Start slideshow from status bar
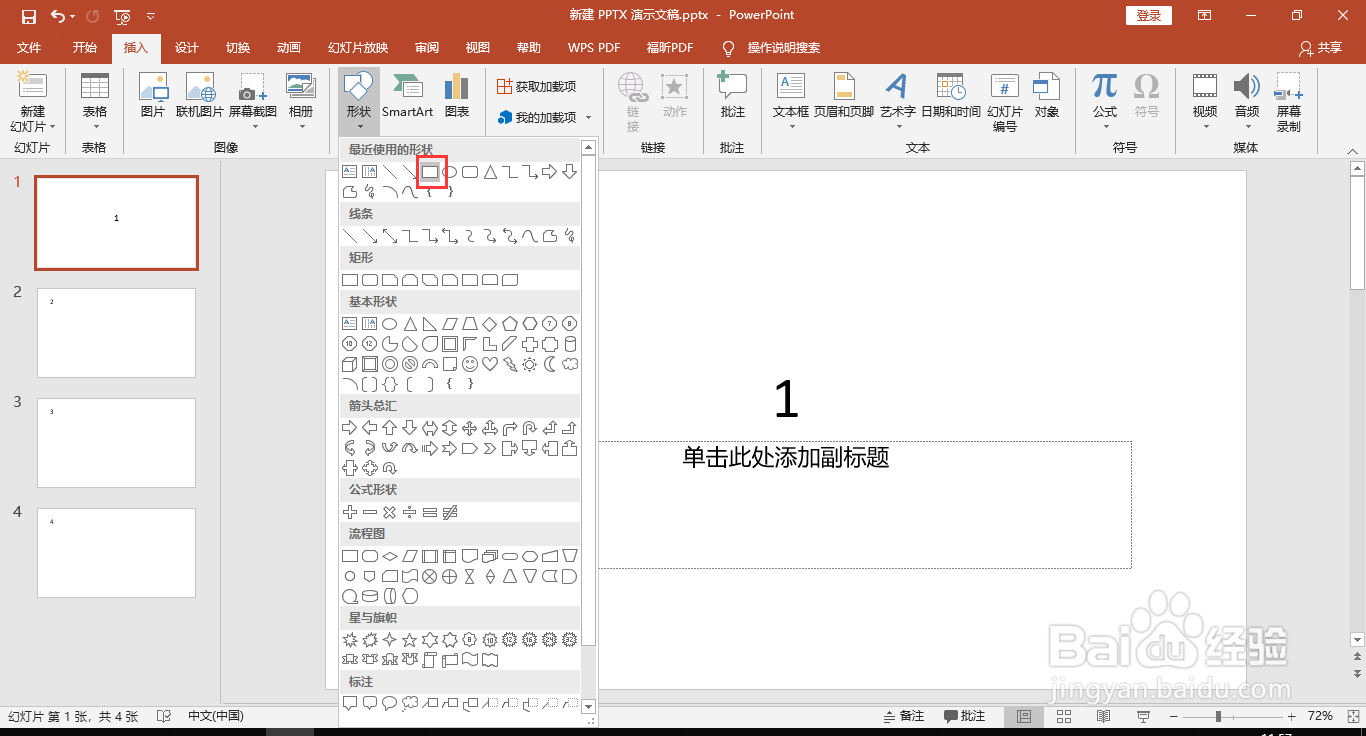The width and height of the screenshot is (1366, 736). (1144, 717)
